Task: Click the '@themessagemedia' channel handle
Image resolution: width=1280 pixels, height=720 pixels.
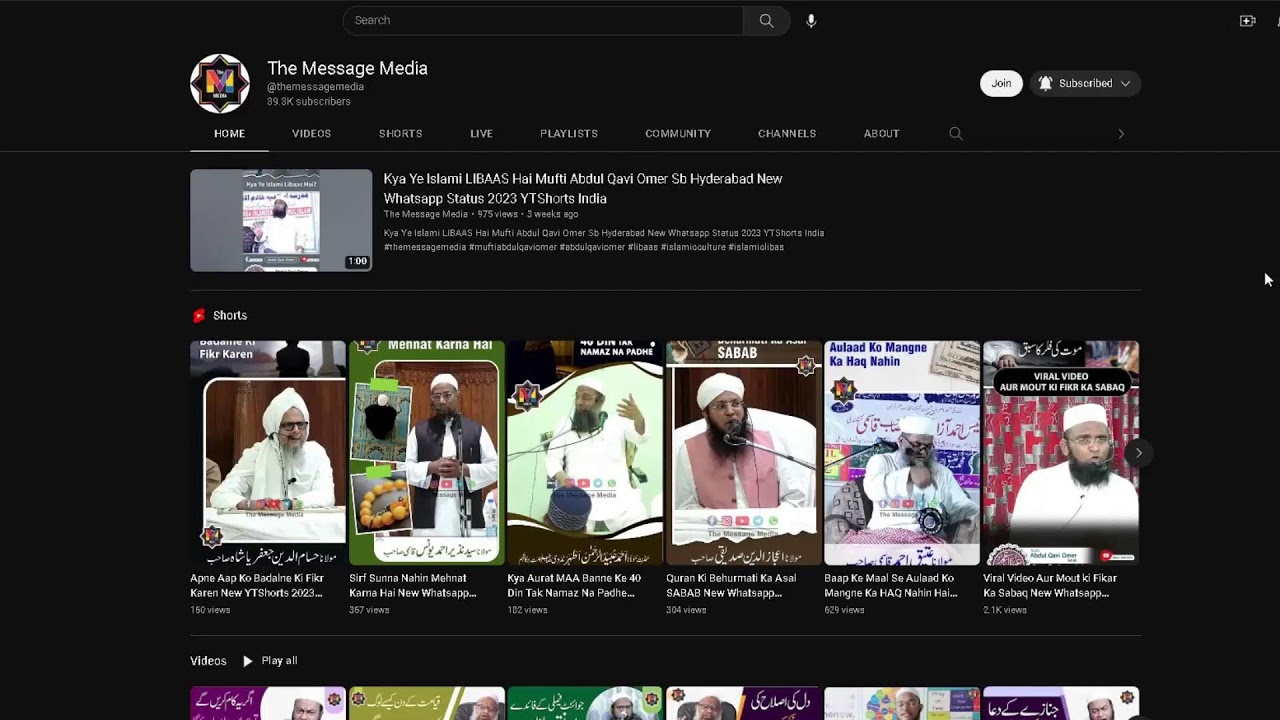Action: pyautogui.click(x=315, y=87)
